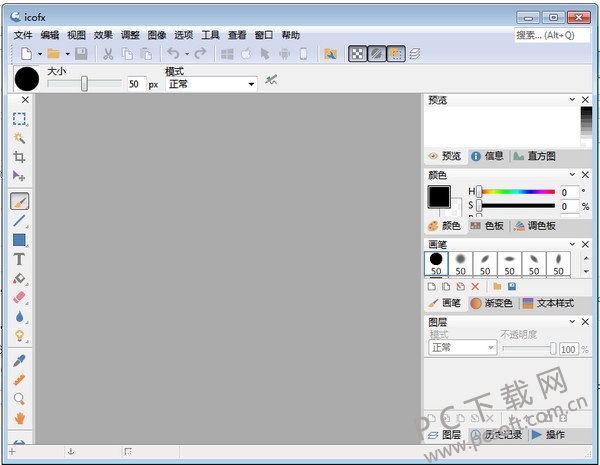This screenshot has height=465, width=600.
Task: Select the zoom magnifier tool
Action: (x=19, y=399)
